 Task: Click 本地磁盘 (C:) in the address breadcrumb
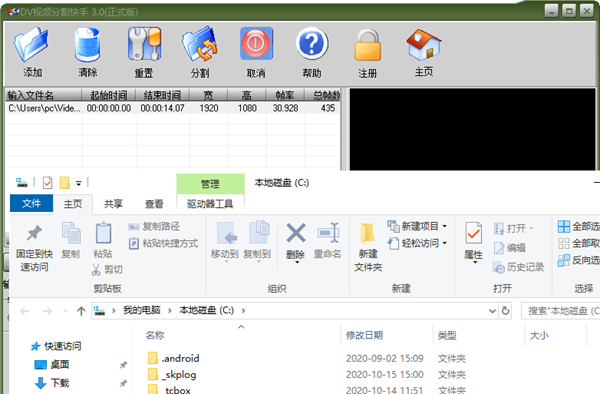tap(207, 310)
